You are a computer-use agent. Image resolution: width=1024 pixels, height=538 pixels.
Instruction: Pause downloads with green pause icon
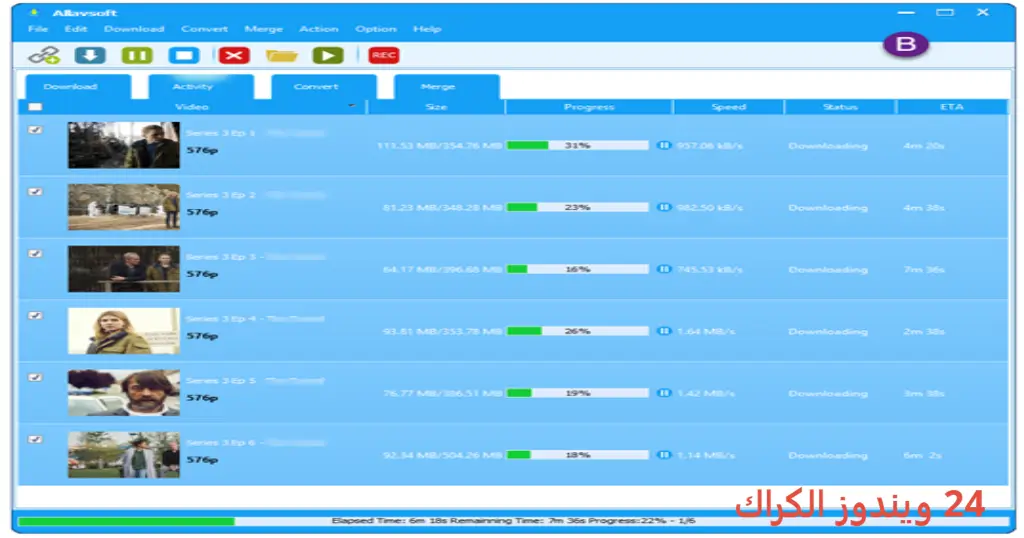click(137, 55)
